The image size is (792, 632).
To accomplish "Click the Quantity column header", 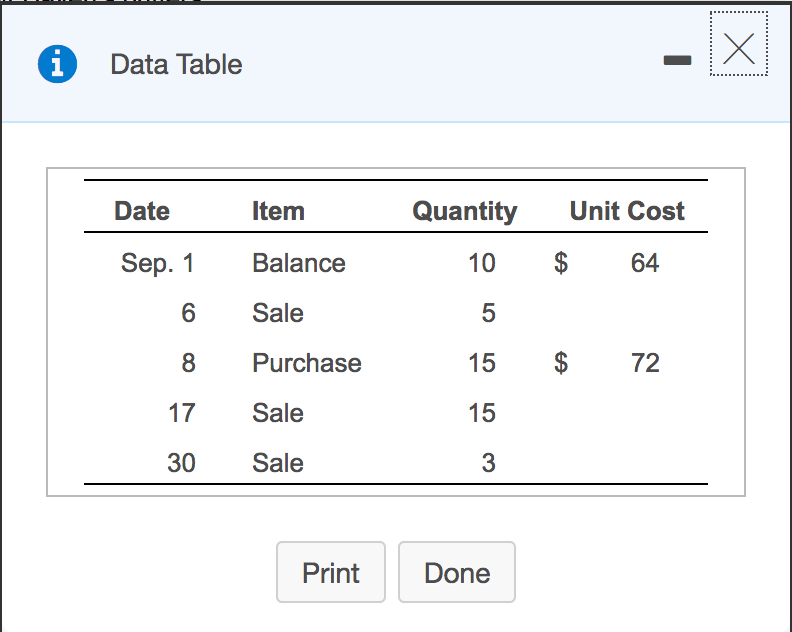I will 464,211.
